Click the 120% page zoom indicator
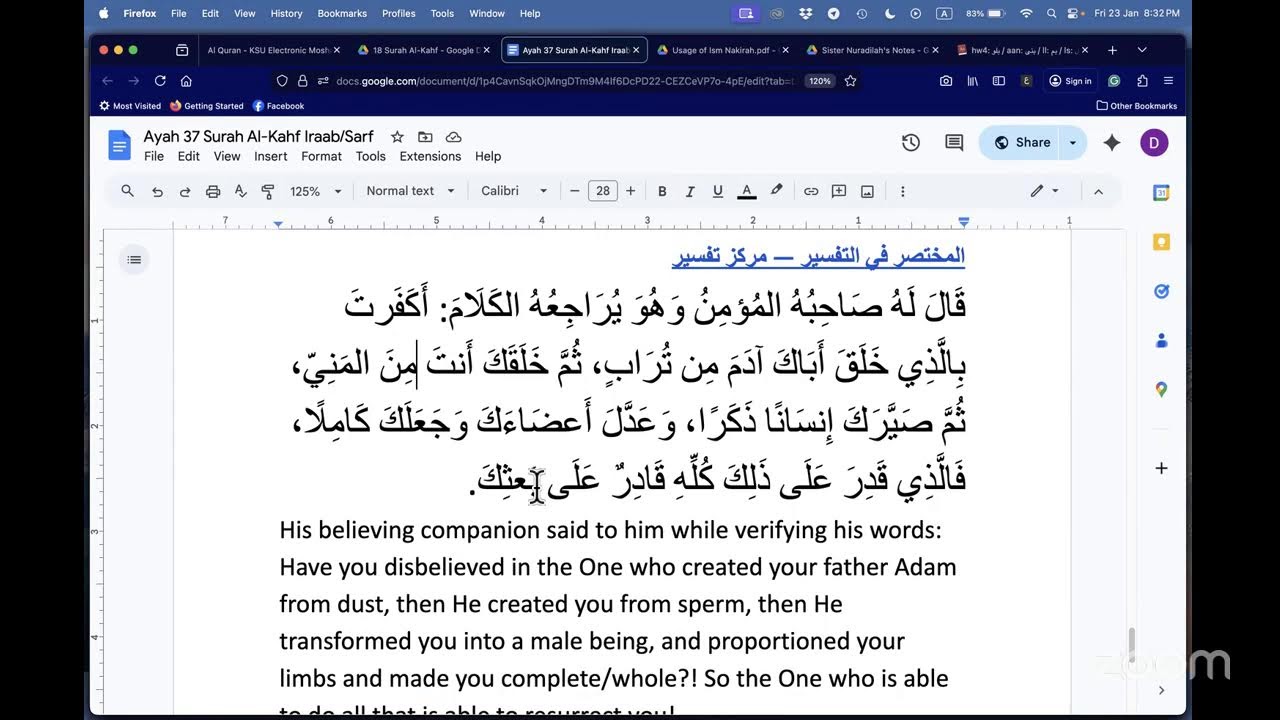 point(820,81)
